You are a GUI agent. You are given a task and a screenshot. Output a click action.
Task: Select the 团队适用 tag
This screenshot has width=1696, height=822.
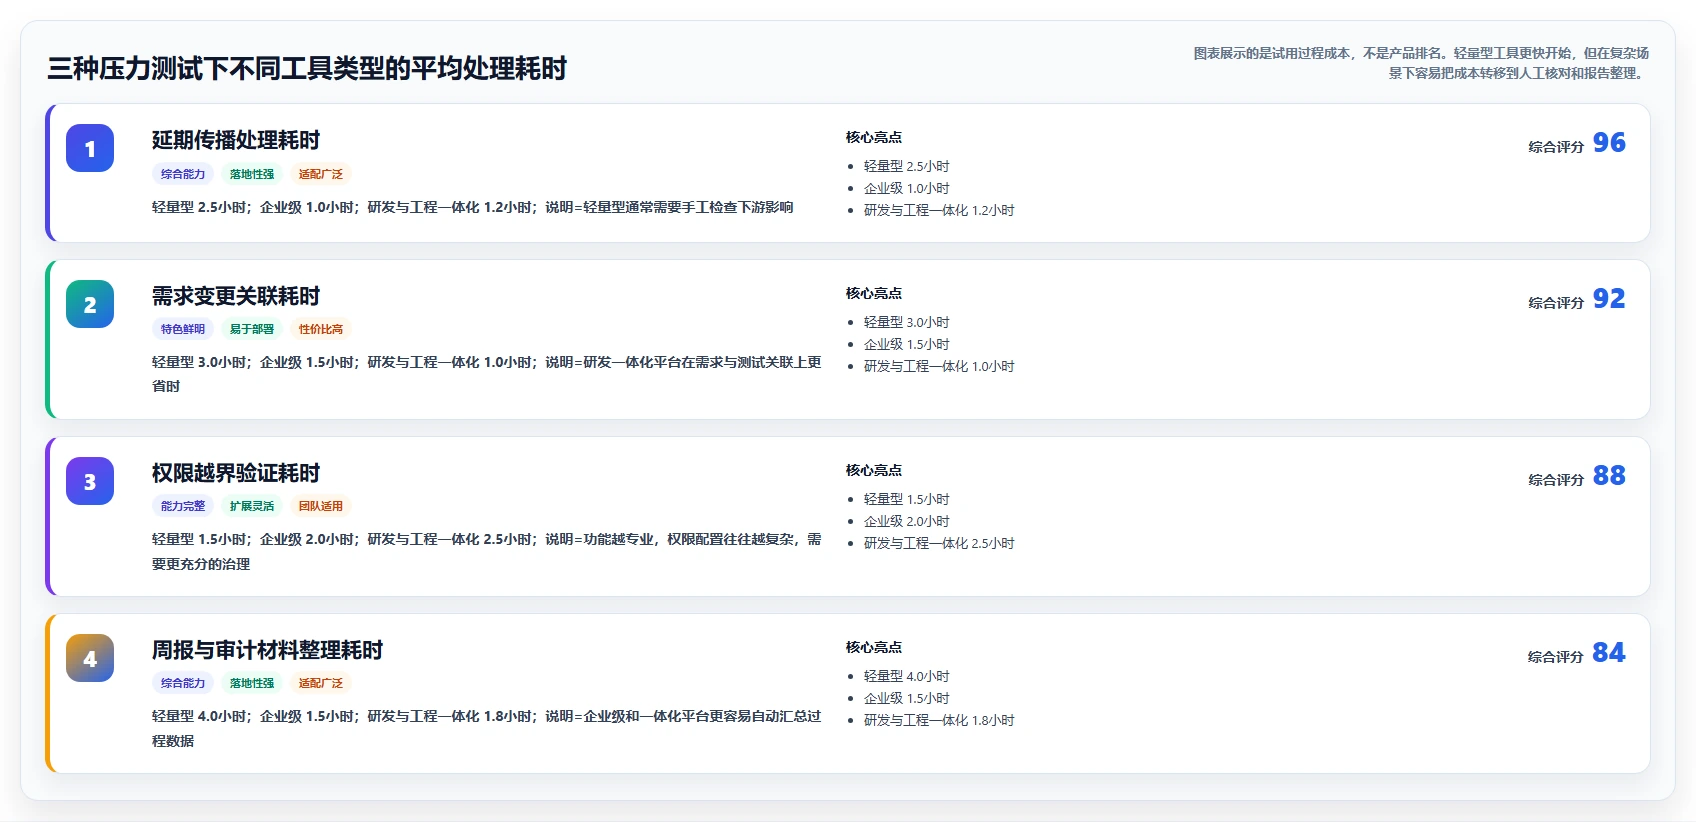coord(321,506)
